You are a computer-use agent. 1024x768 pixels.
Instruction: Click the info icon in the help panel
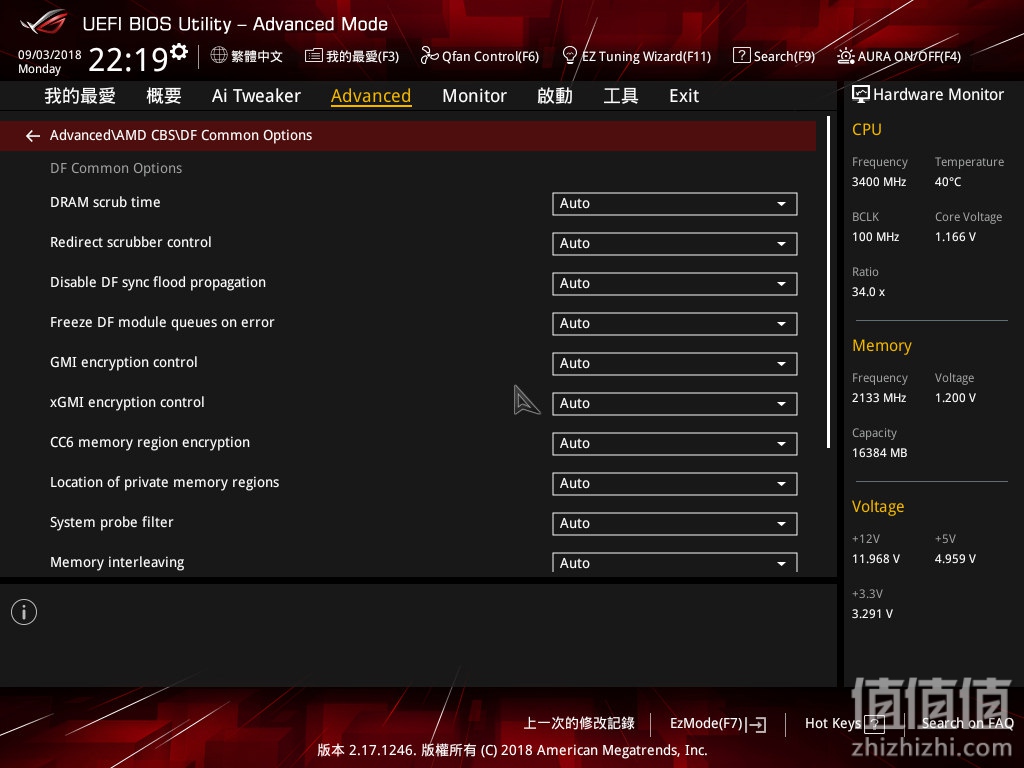24,612
